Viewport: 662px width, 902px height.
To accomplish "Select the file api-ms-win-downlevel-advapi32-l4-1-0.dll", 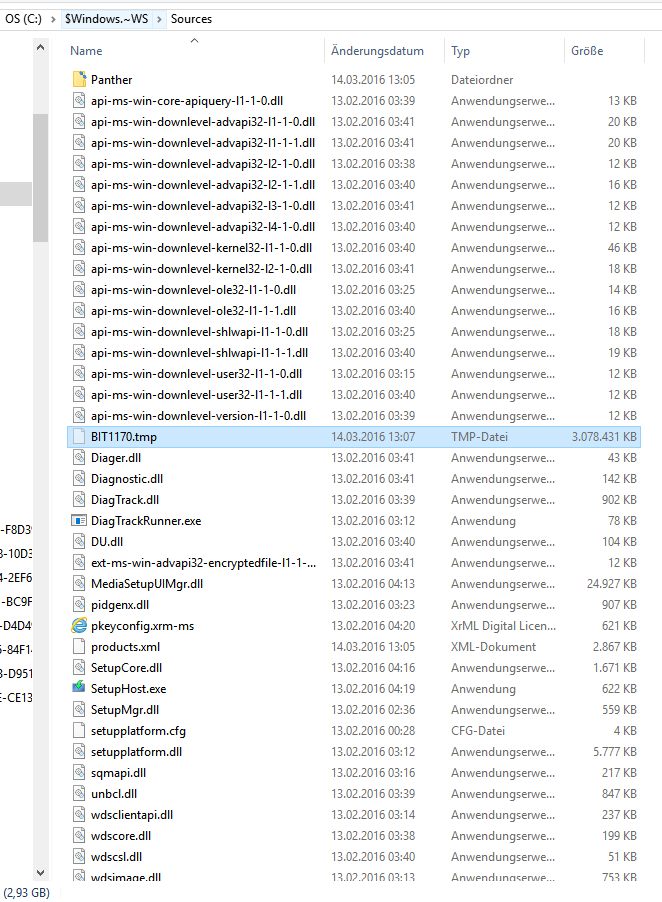I will [x=203, y=227].
